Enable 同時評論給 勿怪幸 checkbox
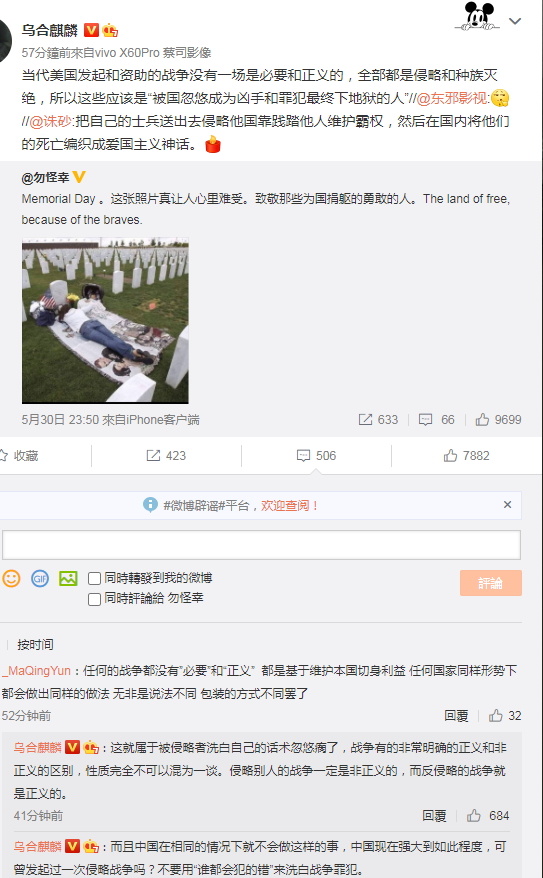This screenshot has height=878, width=543. (95, 599)
